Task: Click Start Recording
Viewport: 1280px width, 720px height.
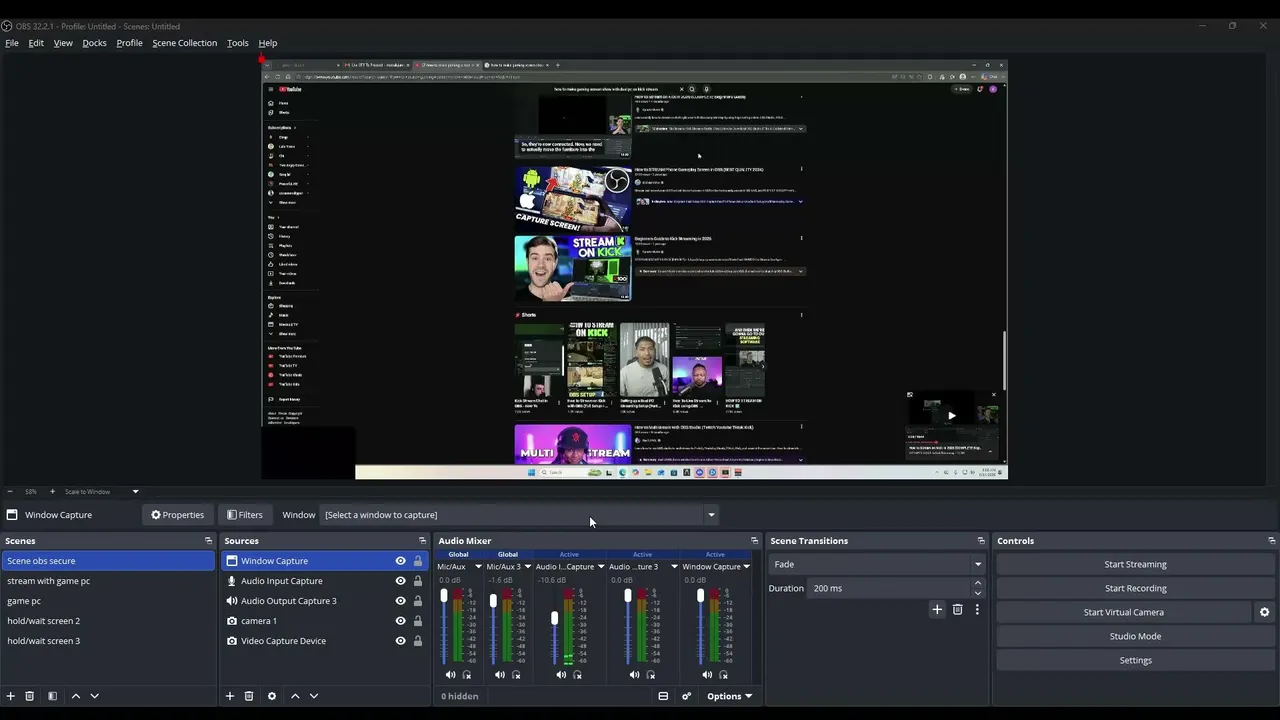Action: coord(1136,588)
